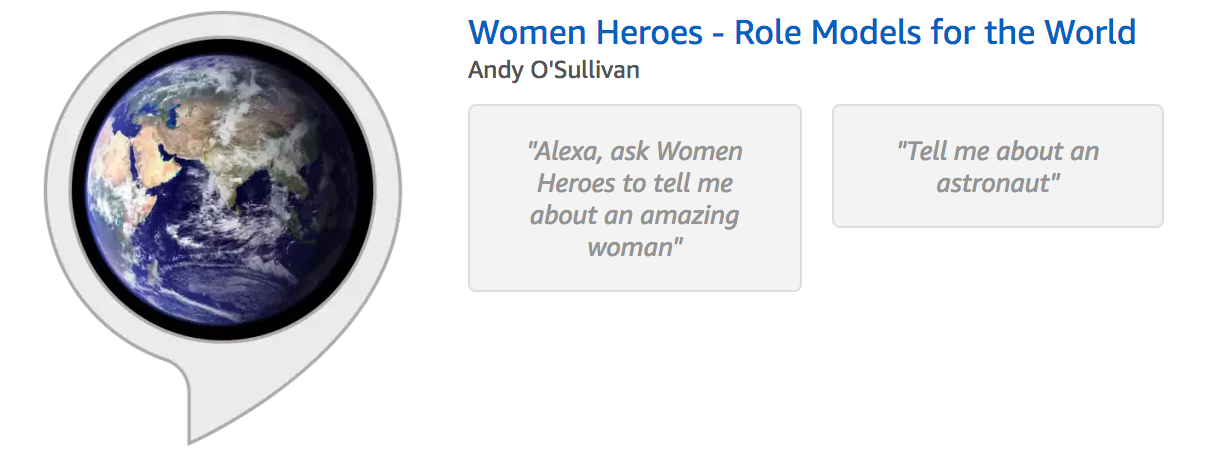Select the "Tell me about an astronaut" phrase
Viewport: 1228px width, 454px height.
tap(997, 166)
